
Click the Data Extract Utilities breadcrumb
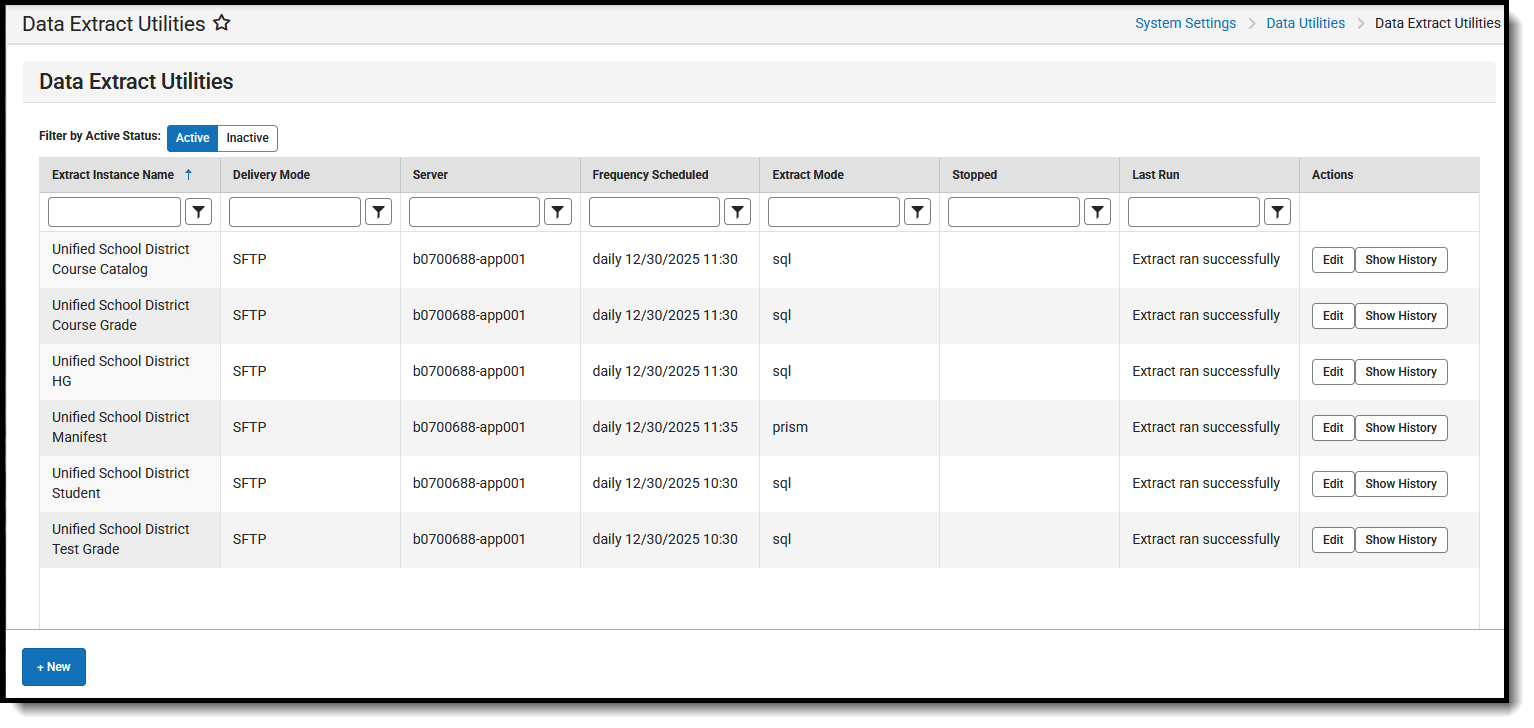[1437, 22]
